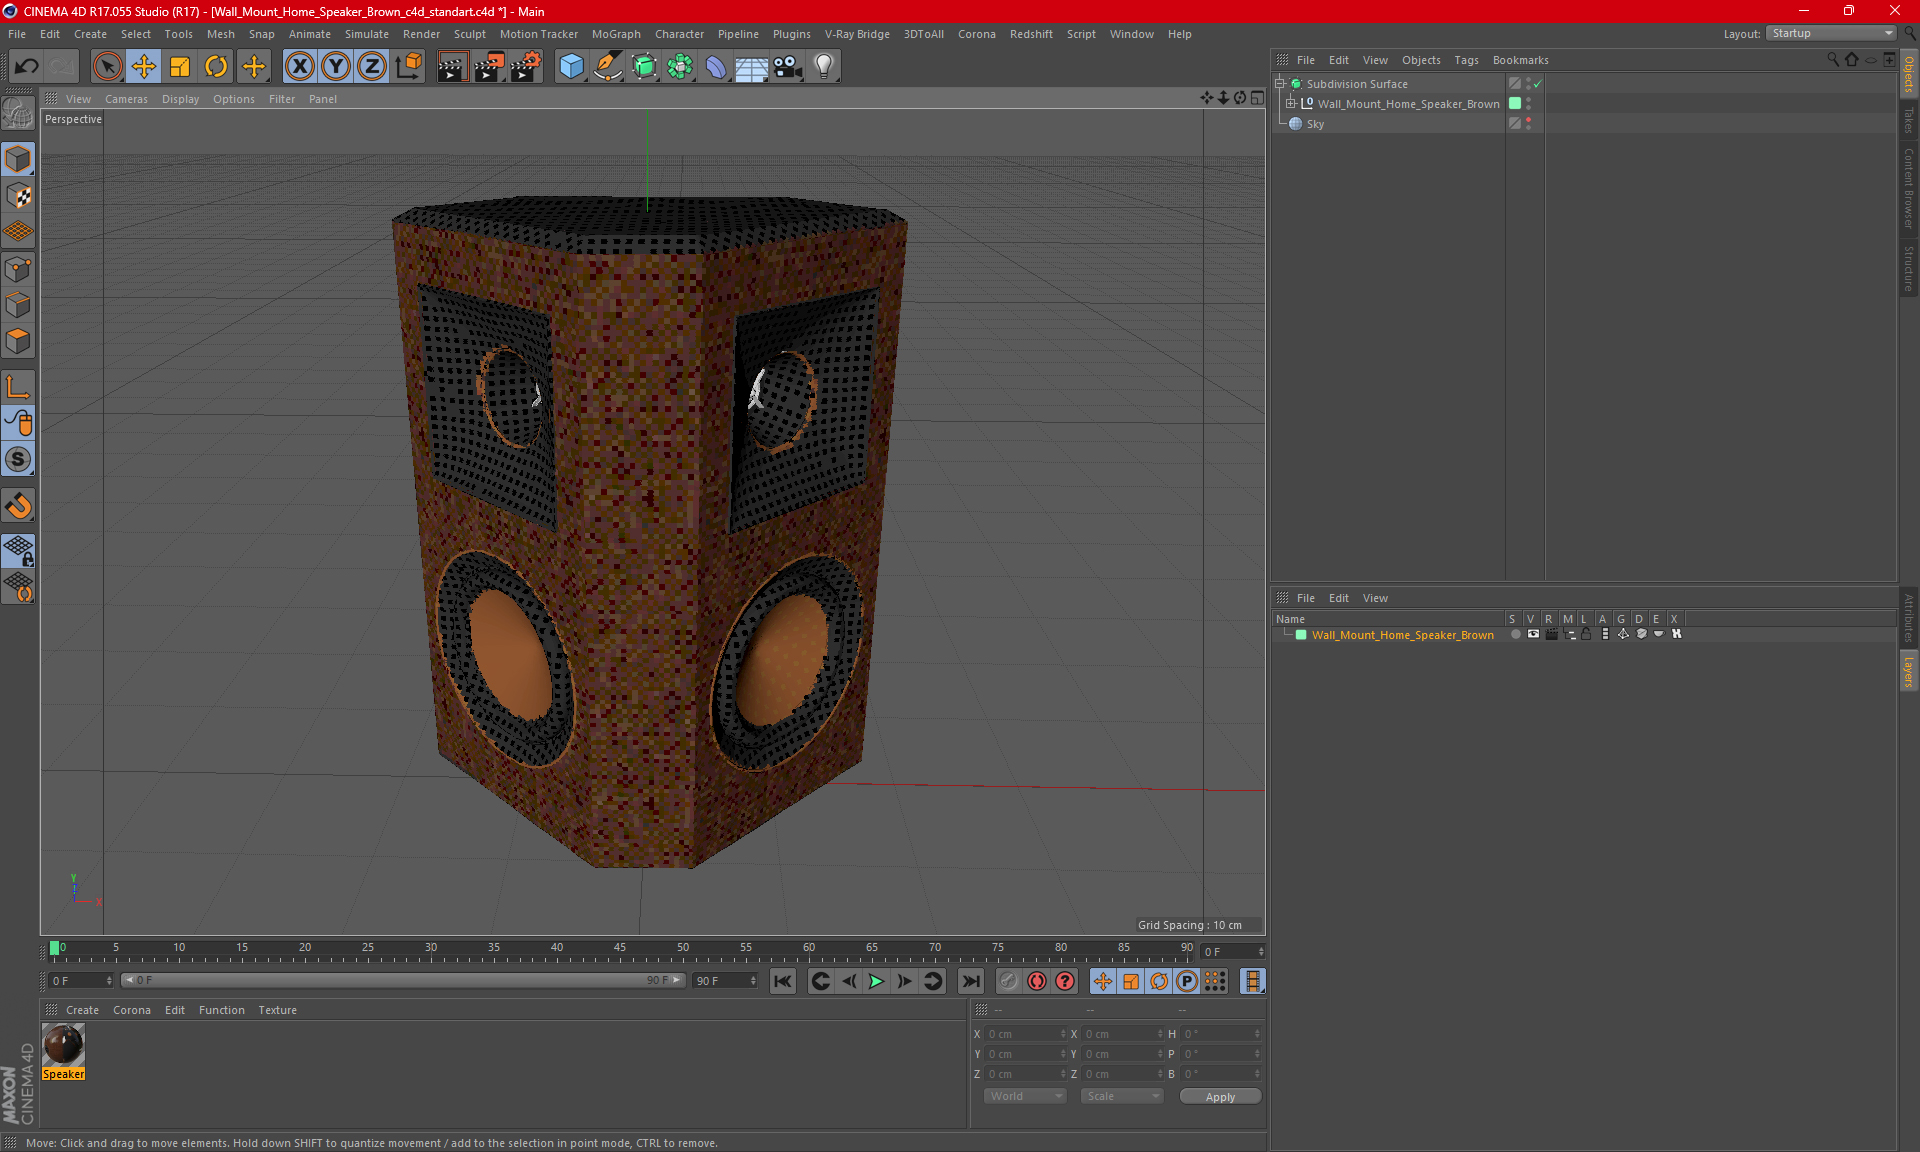Play the animation forward

point(876,981)
